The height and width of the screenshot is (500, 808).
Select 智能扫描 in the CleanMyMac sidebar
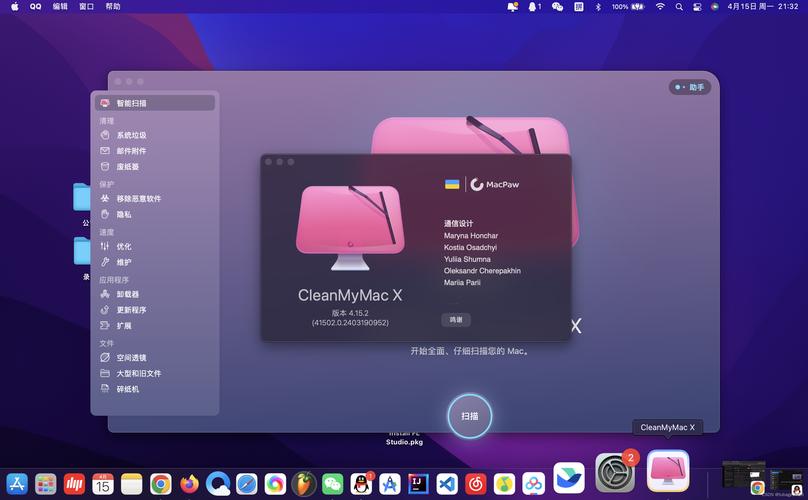(x=155, y=103)
